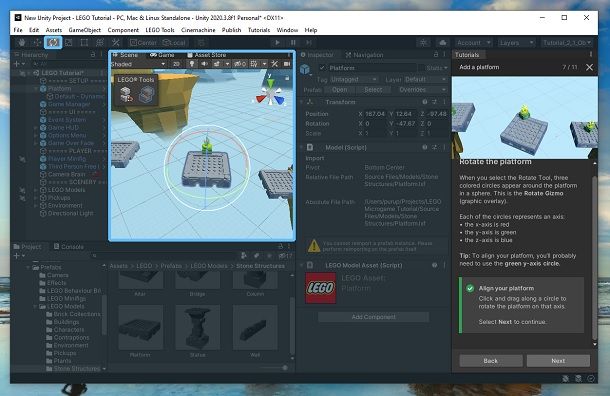The image size is (610, 396).
Task: Open scene component tools icon
Action: point(275,64)
